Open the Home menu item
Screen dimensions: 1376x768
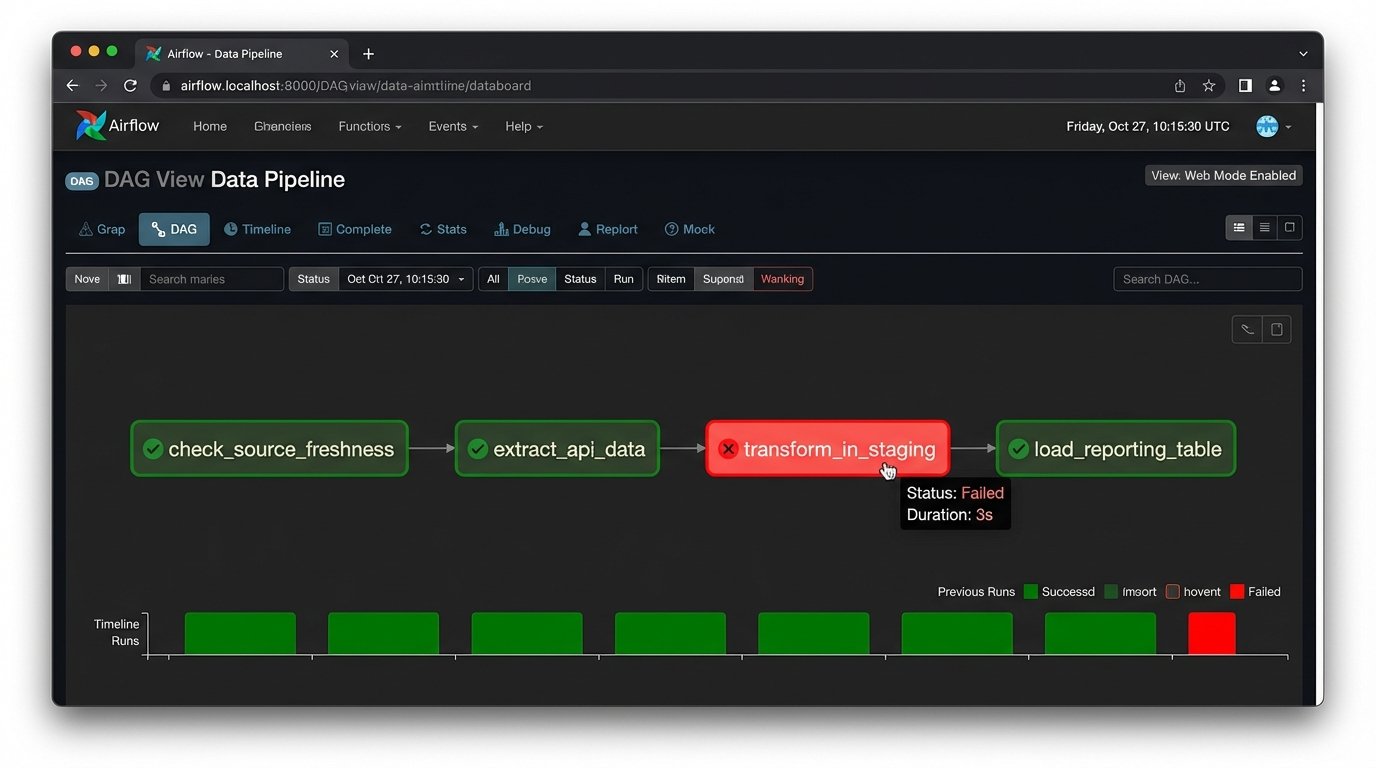[210, 126]
